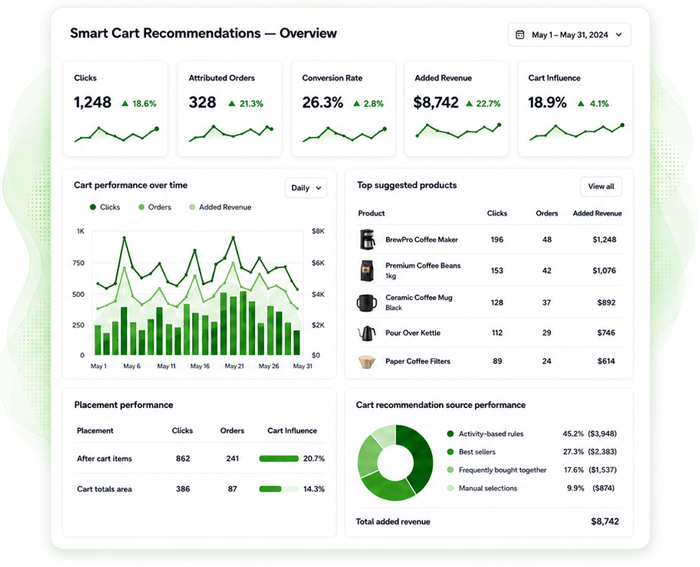Click the Cart Influence upward trend arrow
The height and width of the screenshot is (567, 700).
(581, 104)
